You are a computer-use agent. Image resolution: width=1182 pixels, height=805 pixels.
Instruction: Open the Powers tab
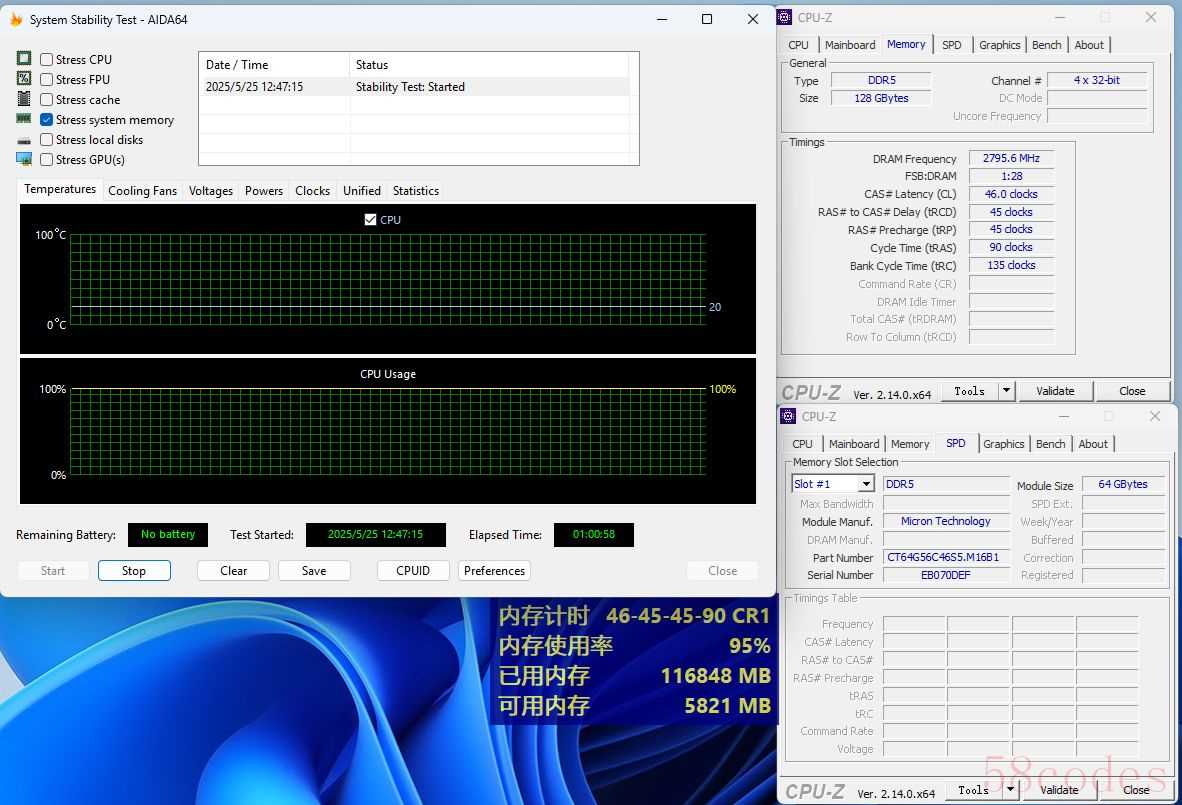pos(264,191)
